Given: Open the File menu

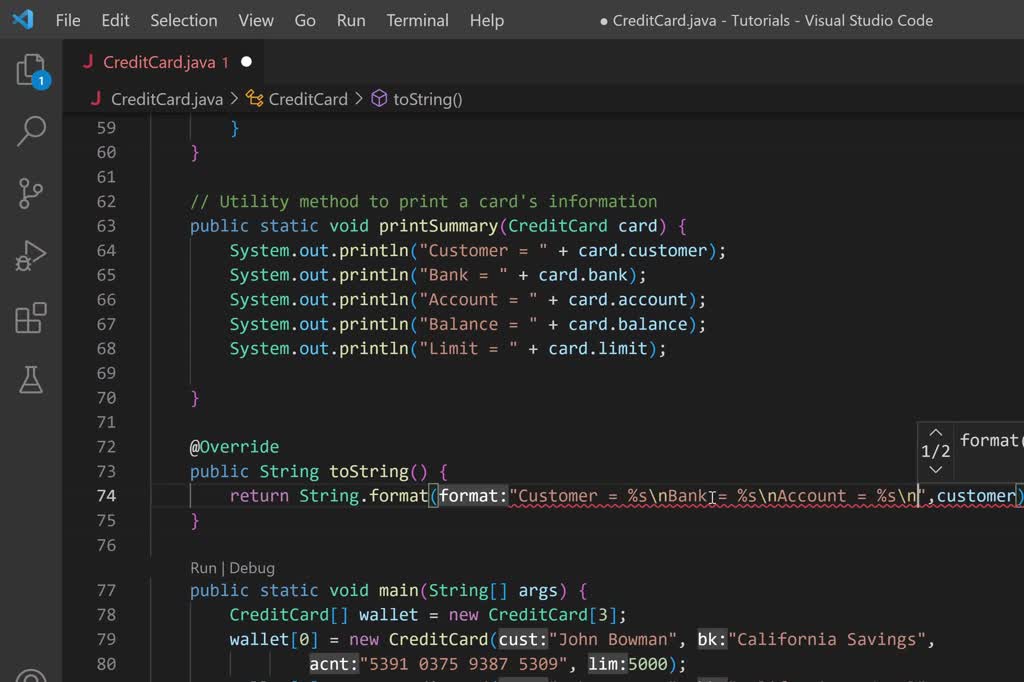Looking at the screenshot, I should click(x=67, y=19).
